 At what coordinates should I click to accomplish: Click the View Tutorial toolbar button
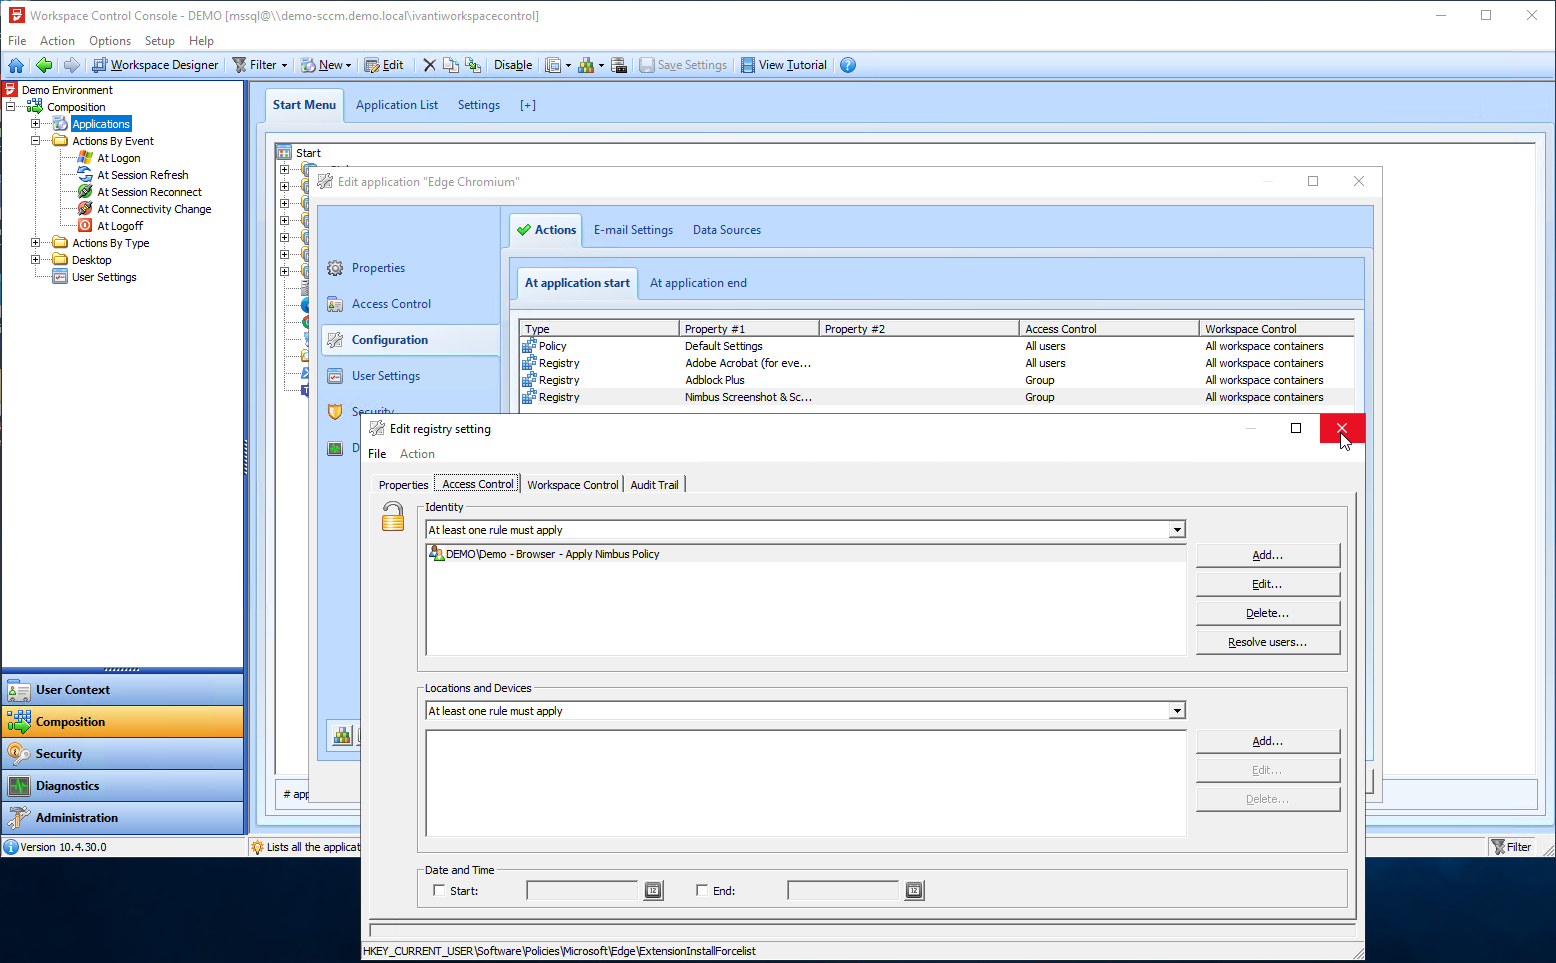click(x=784, y=65)
